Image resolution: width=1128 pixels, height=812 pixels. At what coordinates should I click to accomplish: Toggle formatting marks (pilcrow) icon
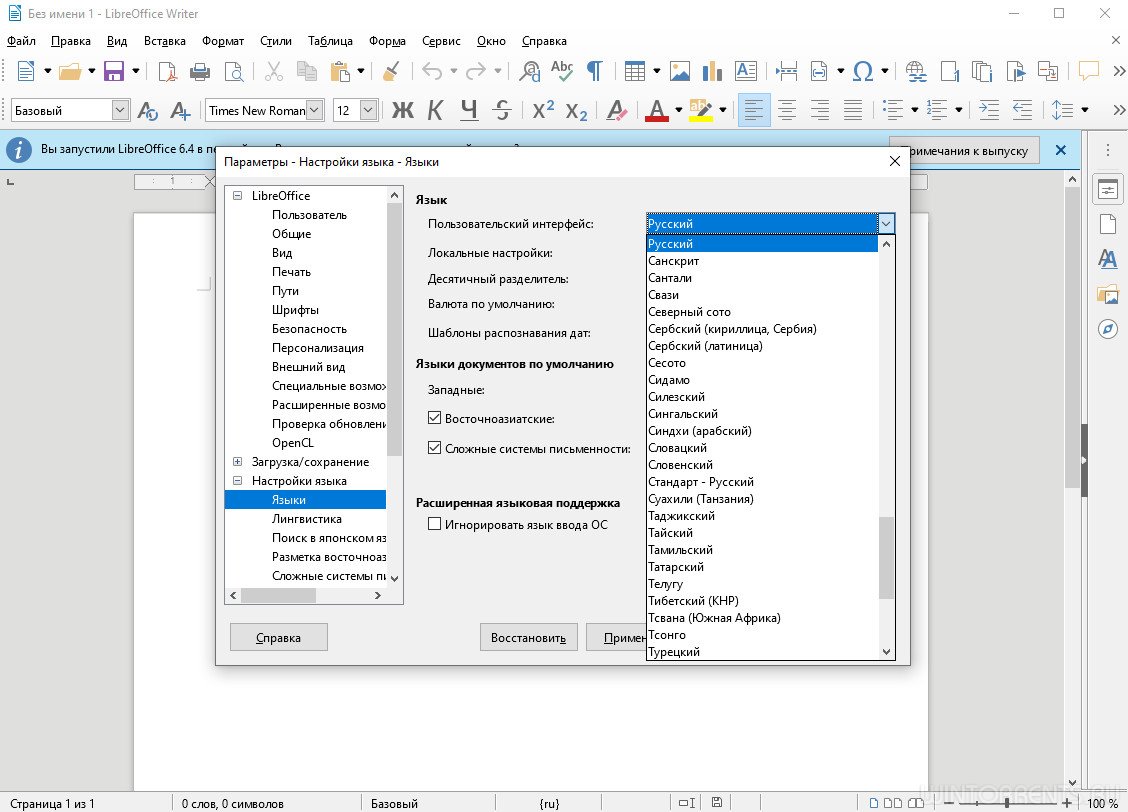tap(594, 71)
